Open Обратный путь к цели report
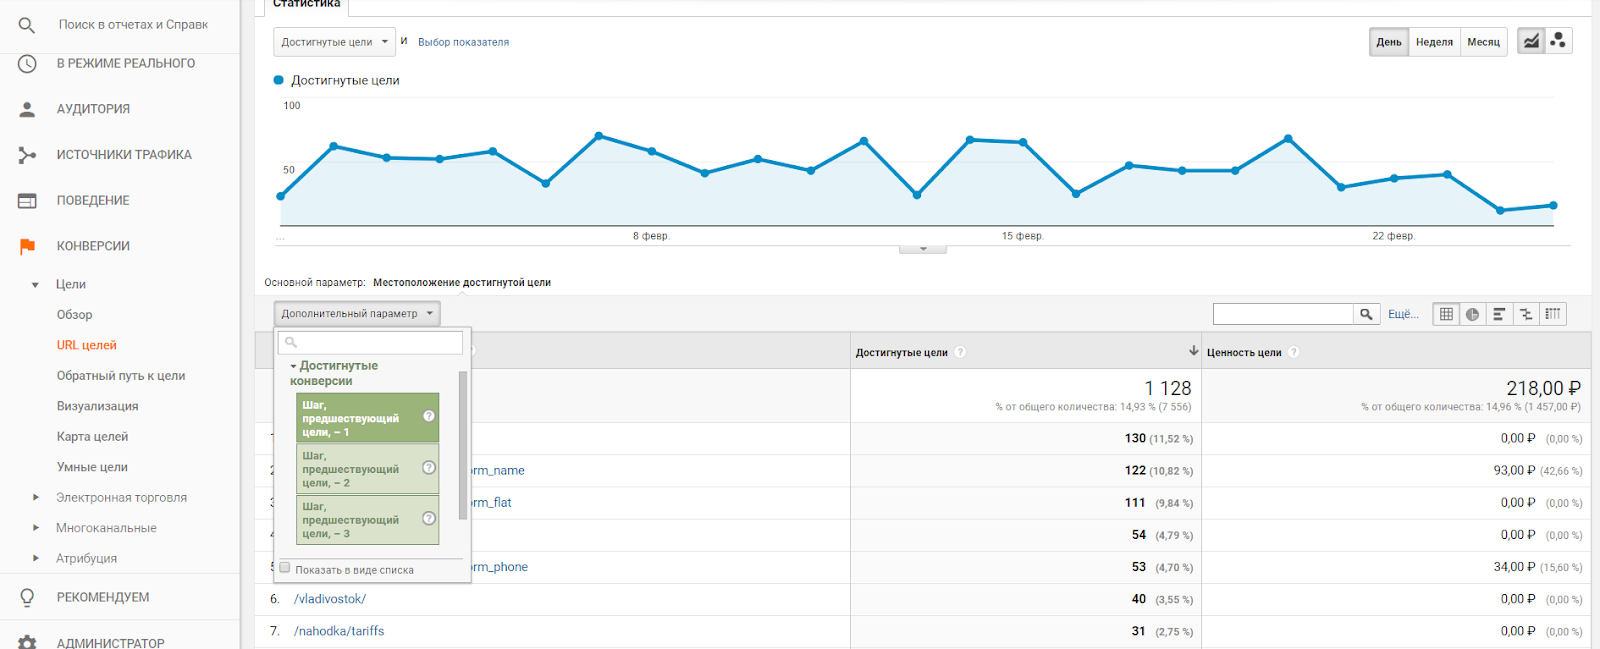This screenshot has width=1600, height=649. coord(121,376)
